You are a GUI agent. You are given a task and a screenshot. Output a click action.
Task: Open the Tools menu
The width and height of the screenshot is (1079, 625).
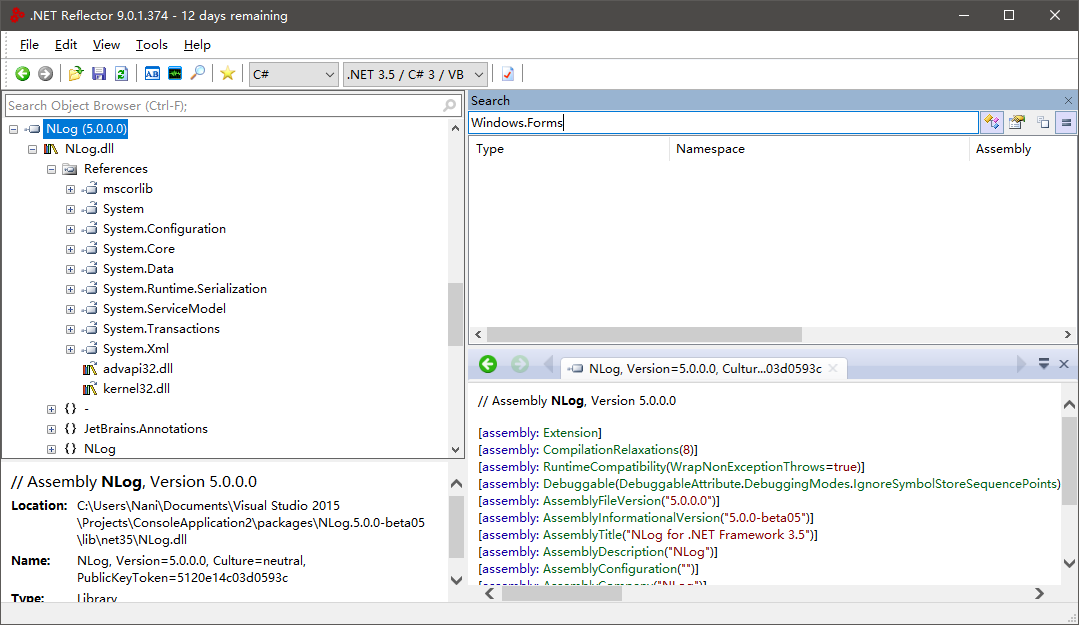tap(152, 45)
